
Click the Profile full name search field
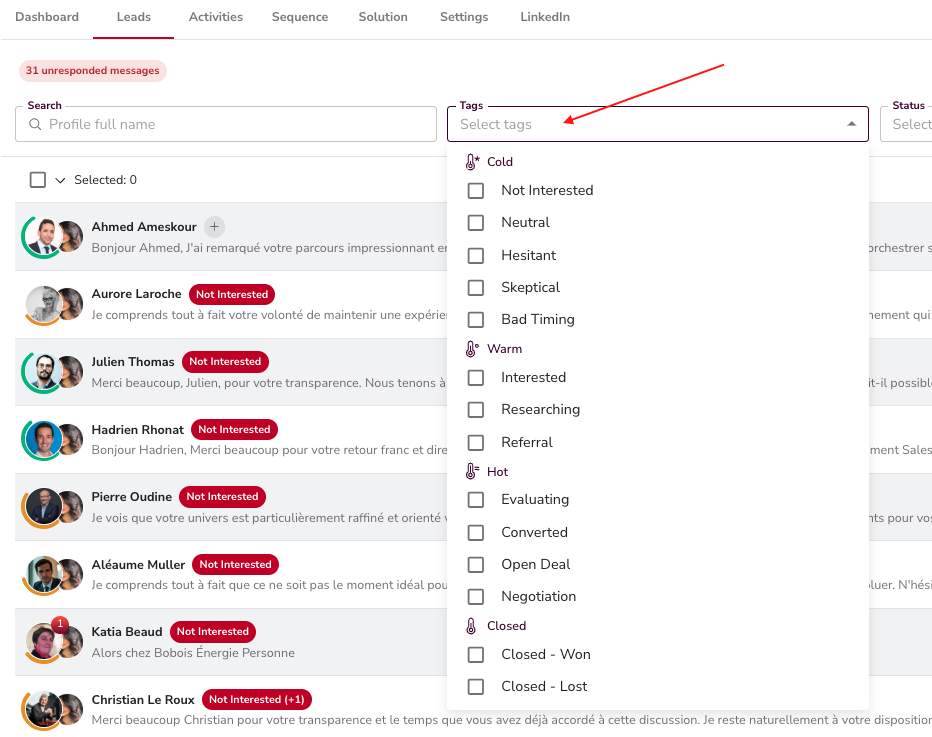236,124
